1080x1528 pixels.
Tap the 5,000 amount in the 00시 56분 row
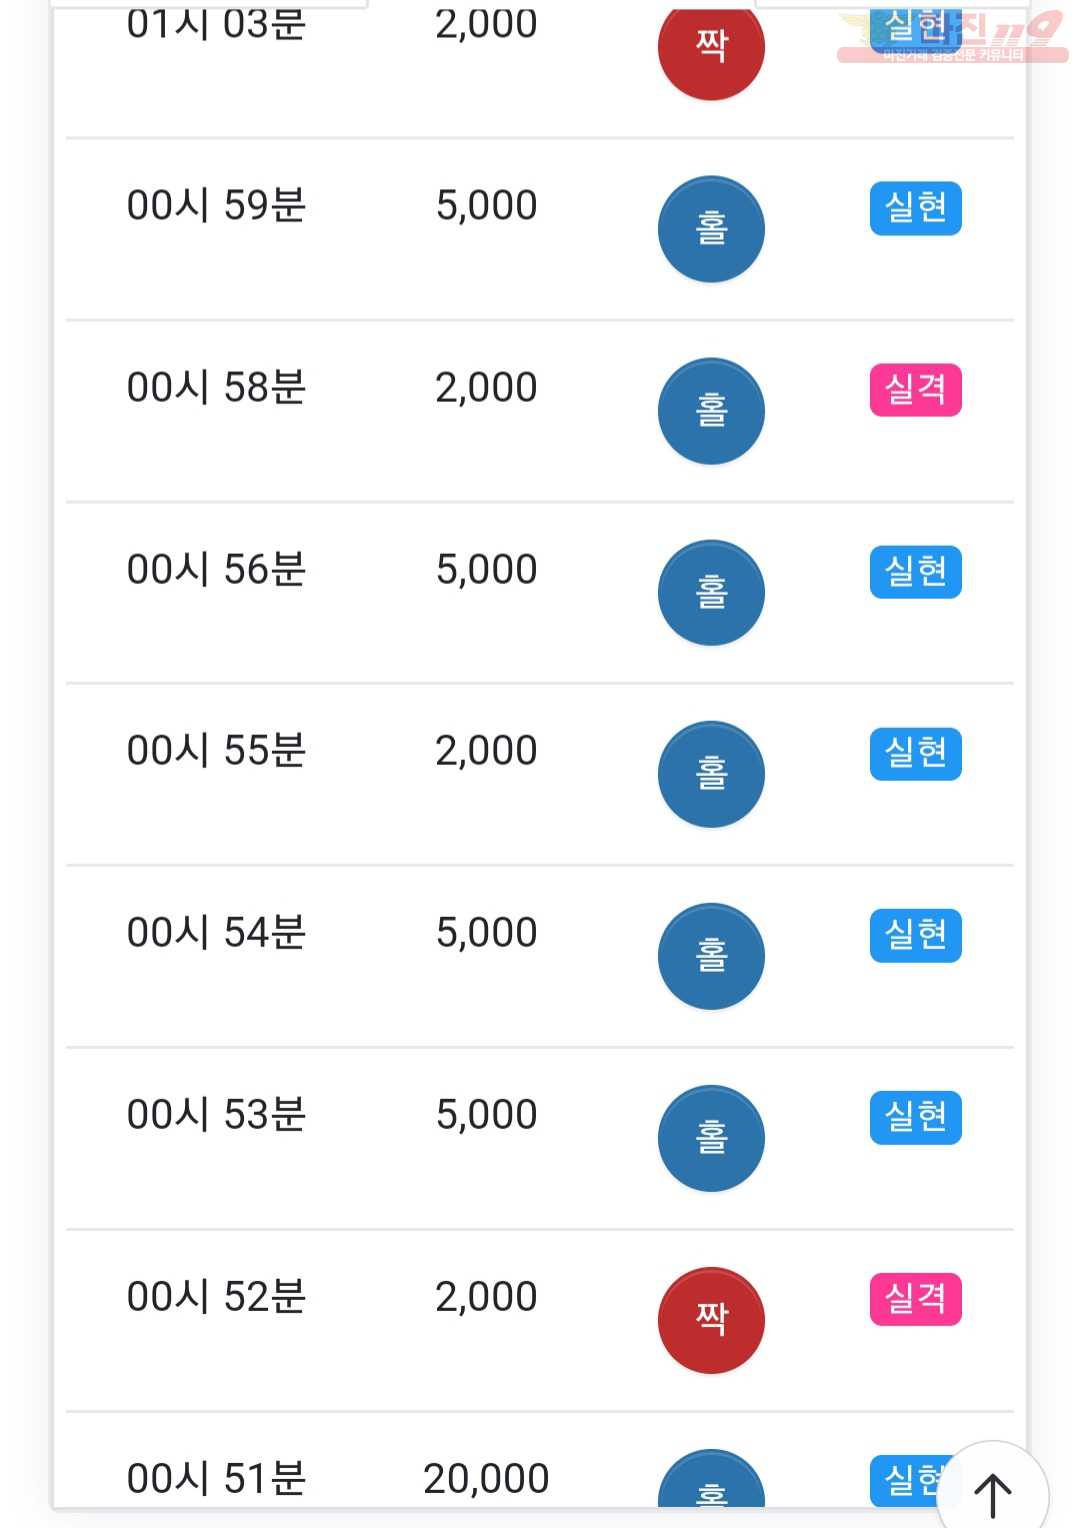coord(486,569)
